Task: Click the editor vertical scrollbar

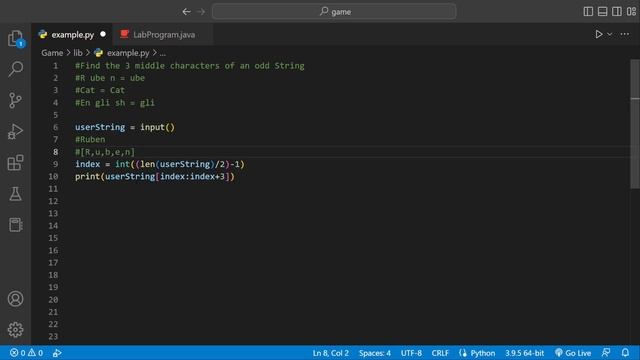Action: click(635, 124)
